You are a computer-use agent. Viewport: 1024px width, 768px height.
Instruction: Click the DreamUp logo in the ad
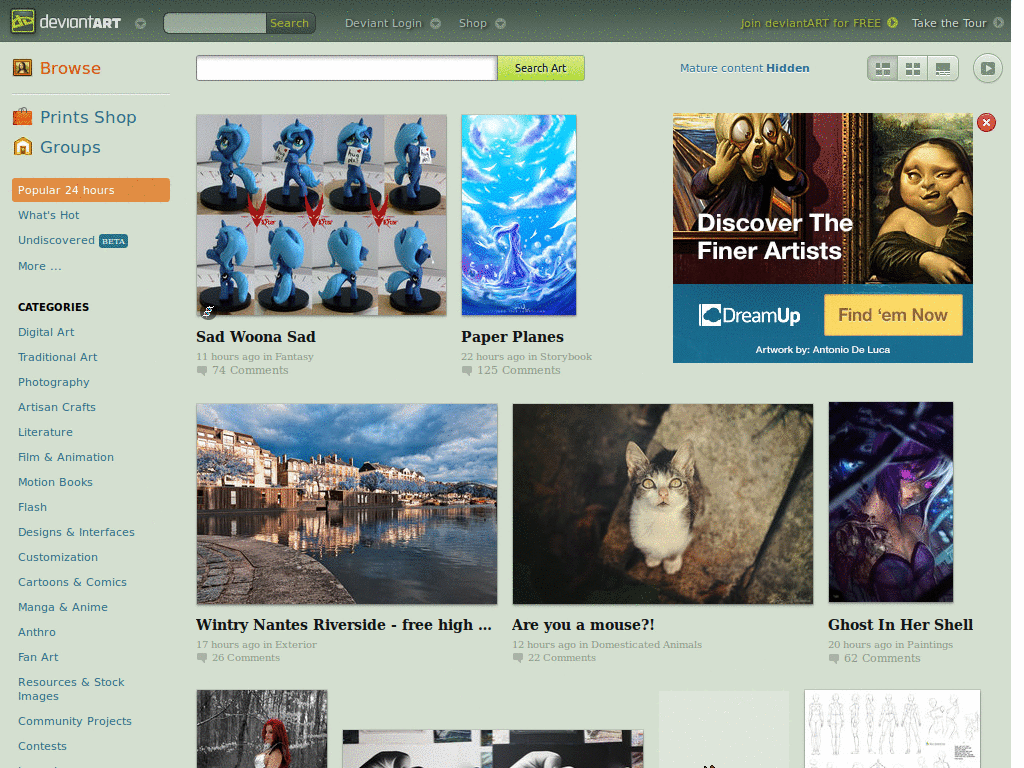[749, 315]
